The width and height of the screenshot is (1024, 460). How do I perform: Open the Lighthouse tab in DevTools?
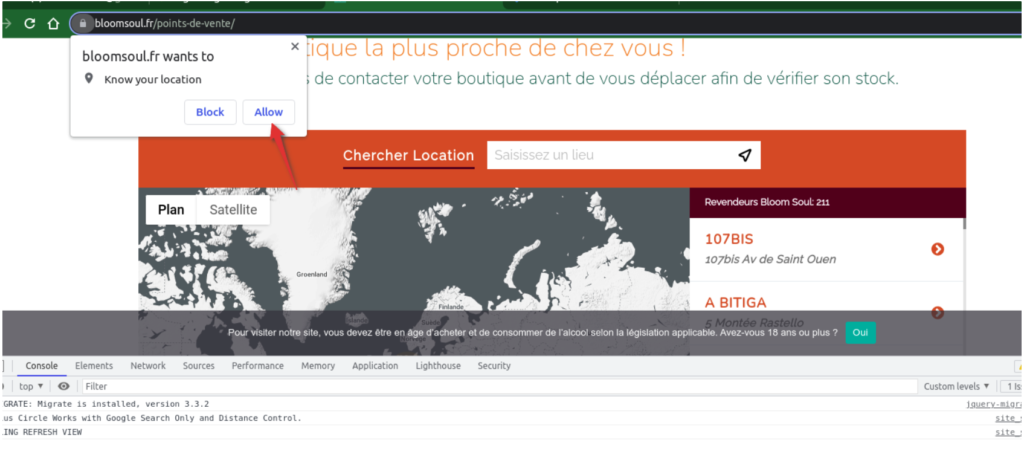[x=438, y=366]
